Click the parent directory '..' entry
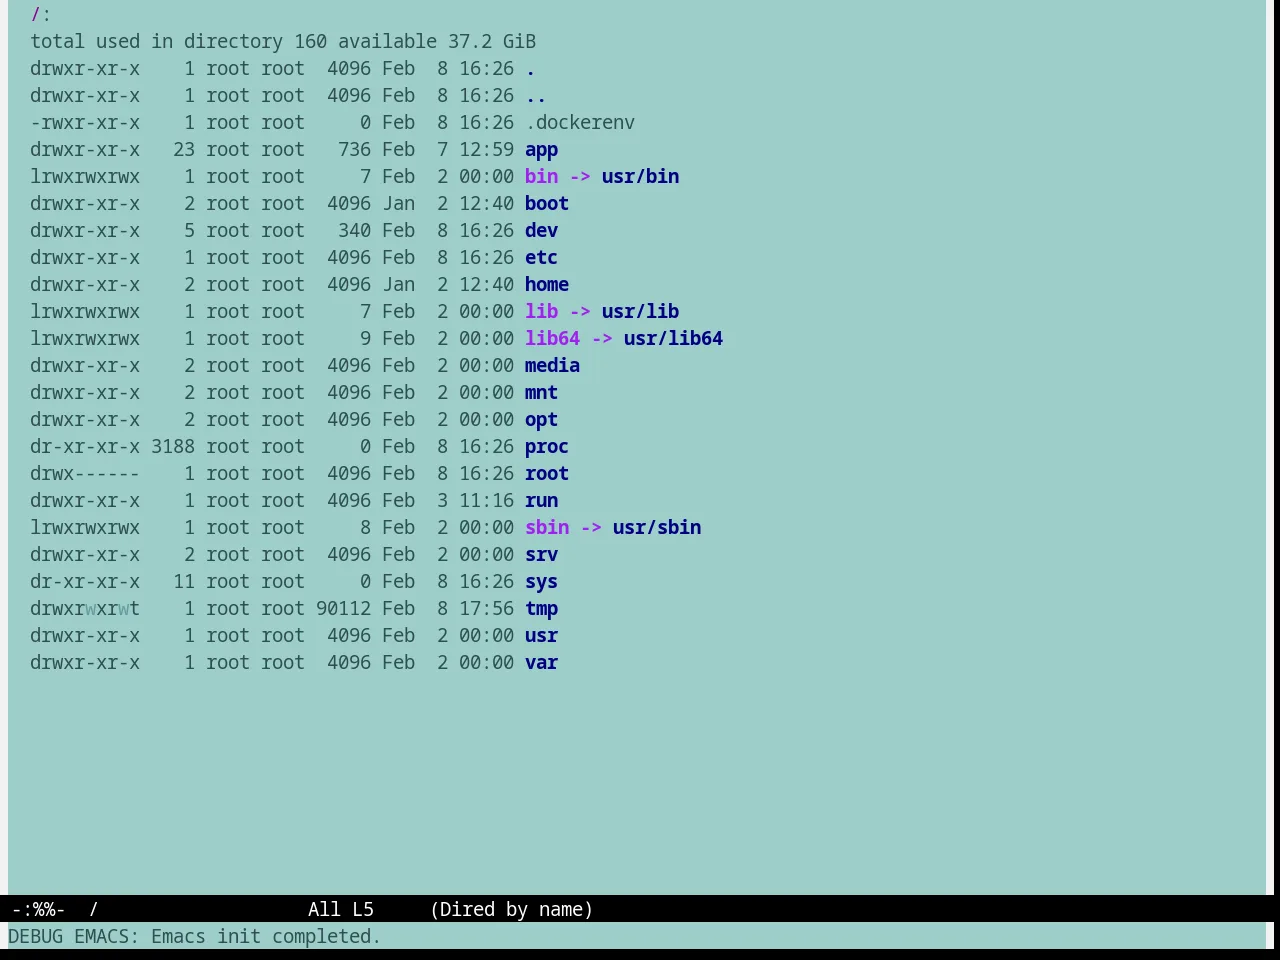Screen dimensions: 1280x960 coord(536,96)
